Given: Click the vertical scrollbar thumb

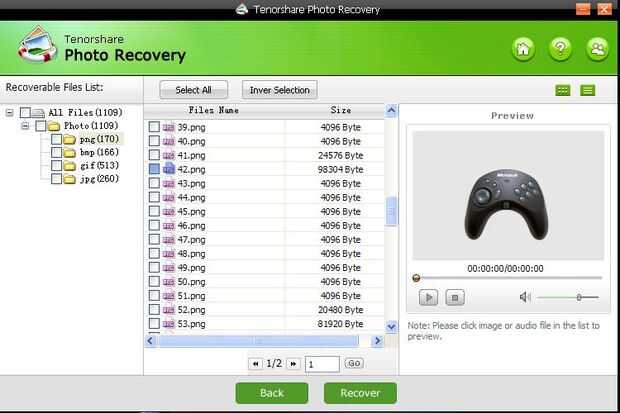Looking at the screenshot, I should 391,211.
